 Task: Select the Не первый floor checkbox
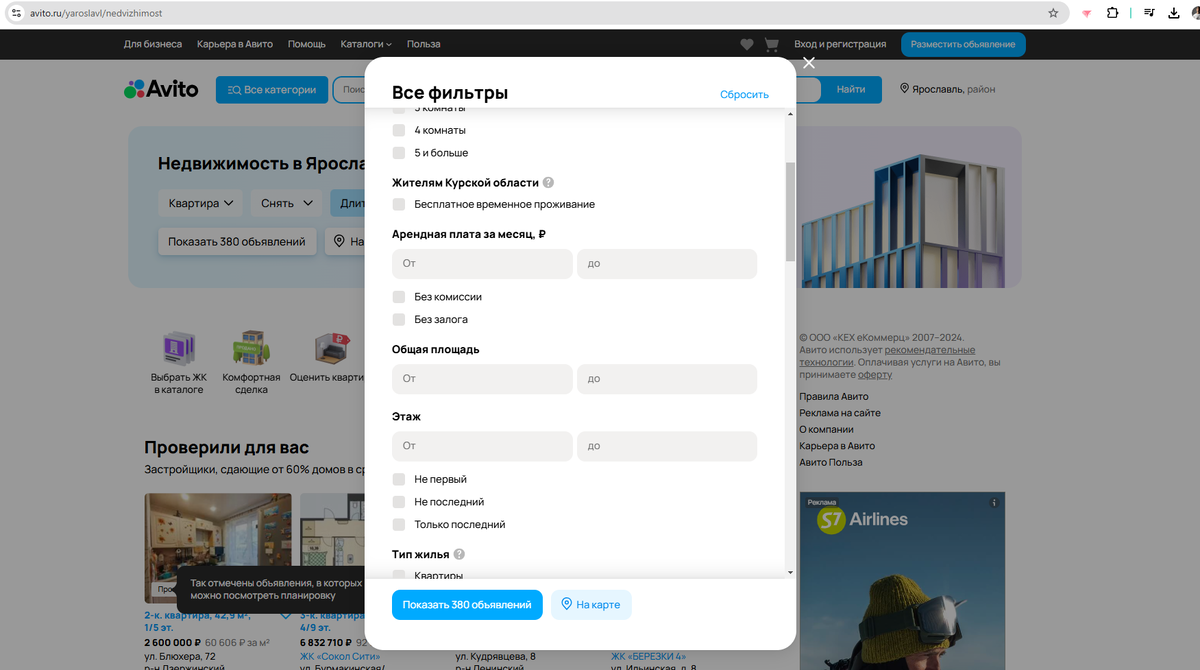coord(399,479)
